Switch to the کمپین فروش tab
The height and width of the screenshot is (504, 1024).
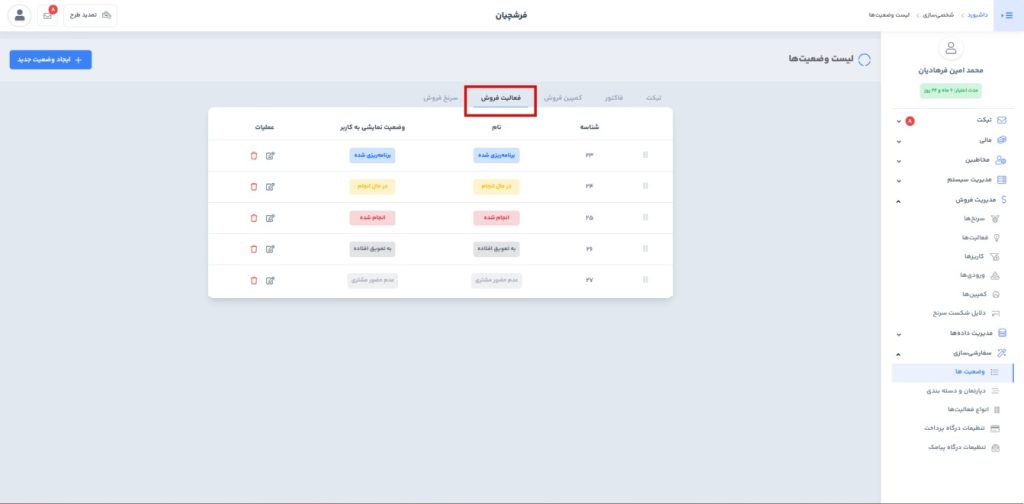pos(564,99)
